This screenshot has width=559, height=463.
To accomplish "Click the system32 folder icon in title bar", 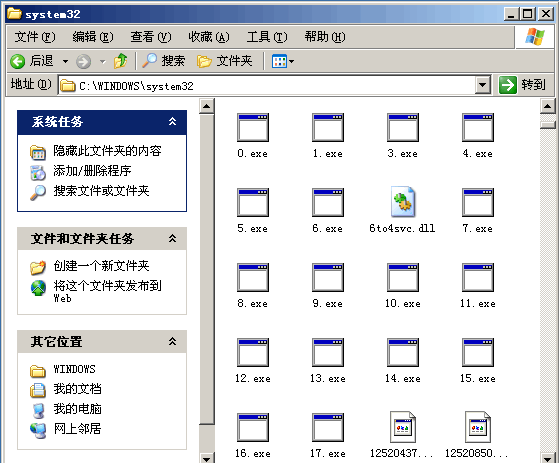I will click(14, 13).
